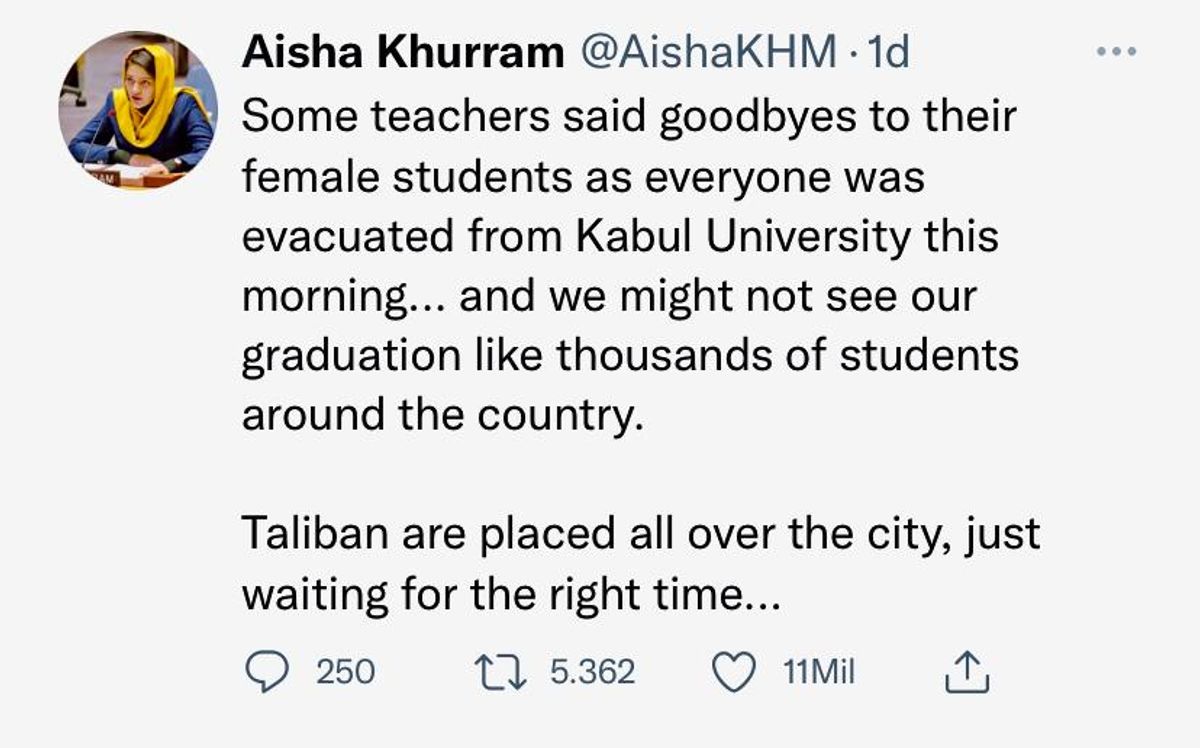
Task: Click the 1d timestamp of the tweet
Action: pos(889,53)
